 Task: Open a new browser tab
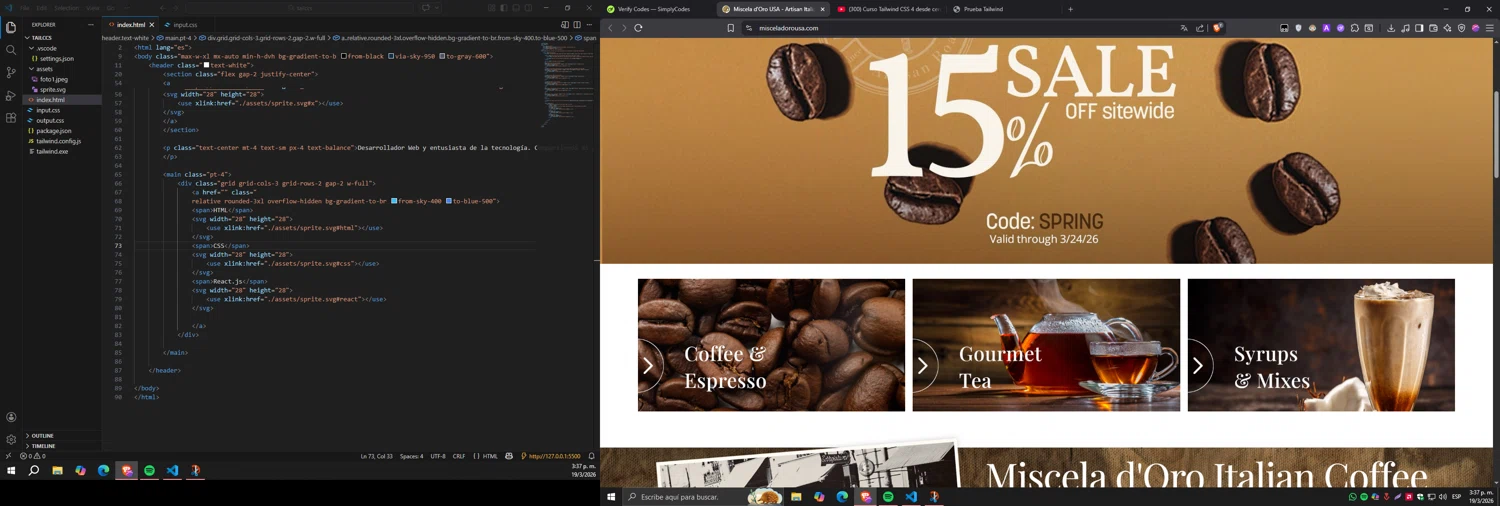pos(1070,9)
